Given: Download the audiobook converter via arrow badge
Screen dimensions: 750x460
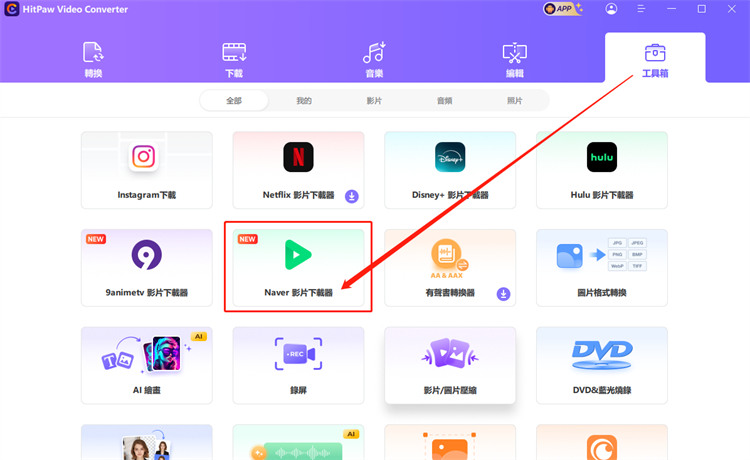Looking at the screenshot, I should point(503,294).
